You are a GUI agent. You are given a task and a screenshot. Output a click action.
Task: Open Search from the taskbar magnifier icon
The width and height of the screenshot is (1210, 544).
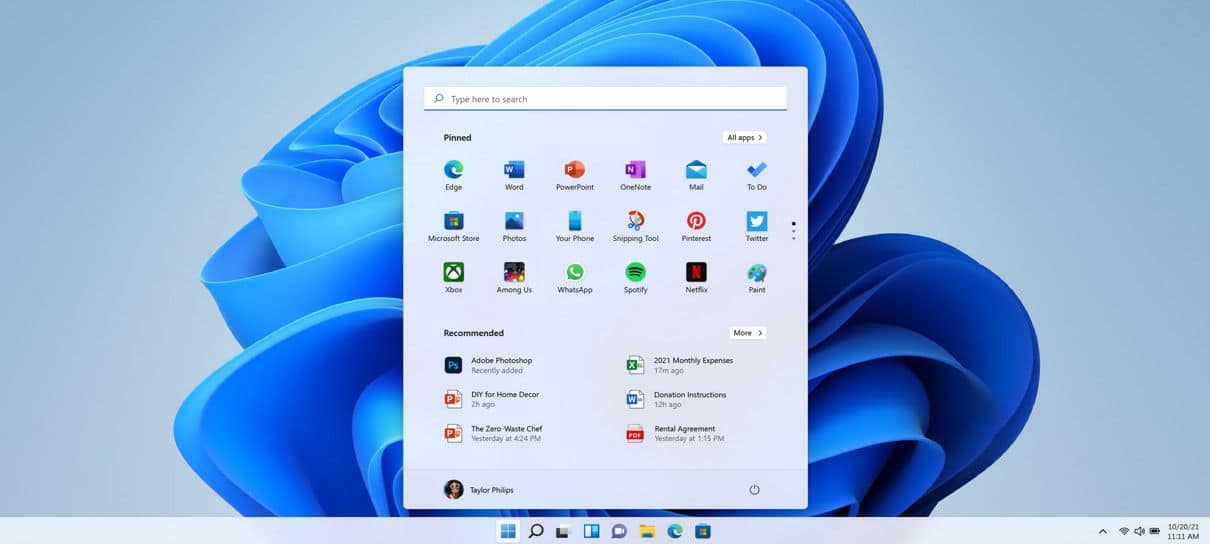pyautogui.click(x=536, y=531)
